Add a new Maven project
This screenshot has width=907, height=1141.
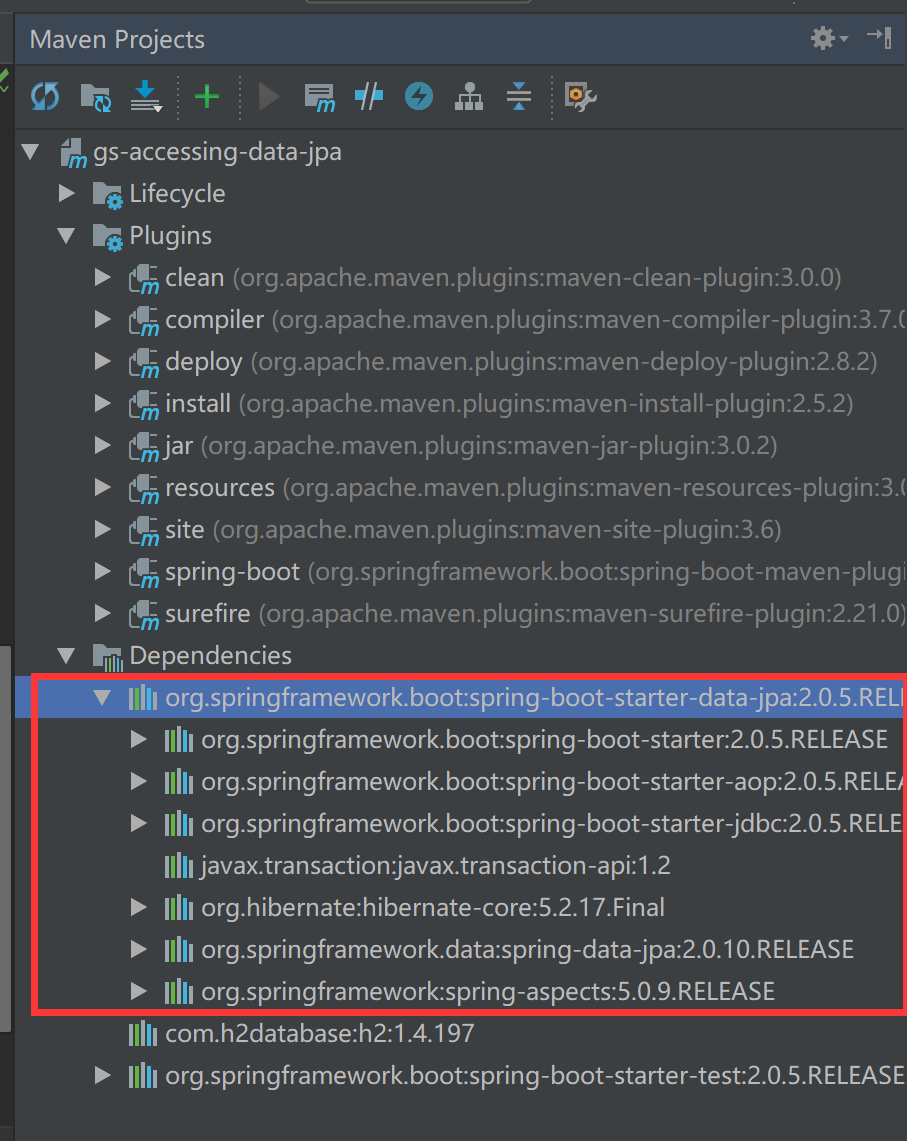click(207, 97)
